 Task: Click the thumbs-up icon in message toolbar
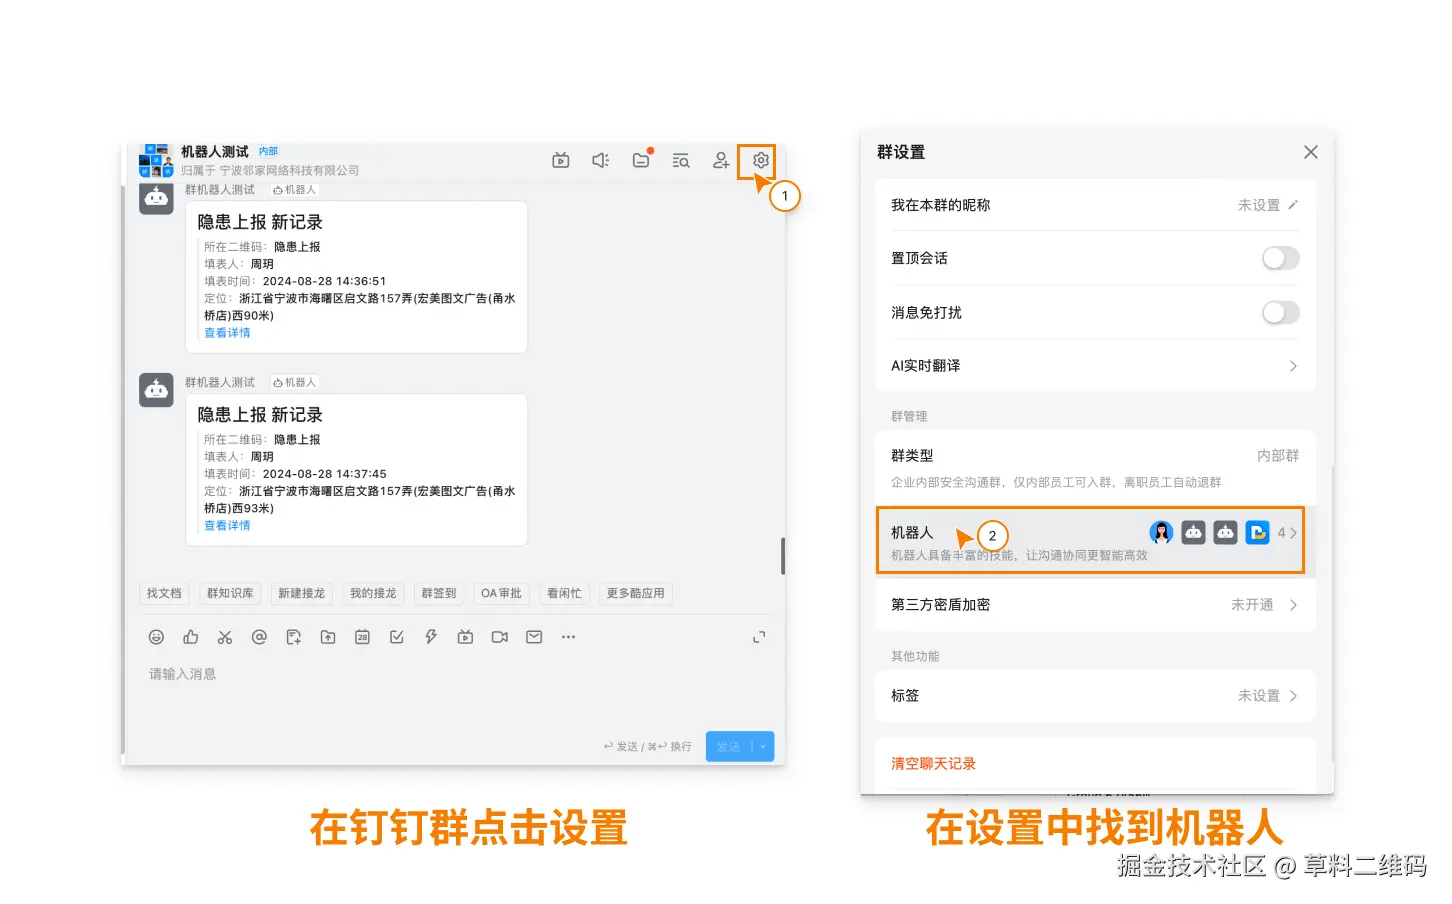pyautogui.click(x=191, y=637)
